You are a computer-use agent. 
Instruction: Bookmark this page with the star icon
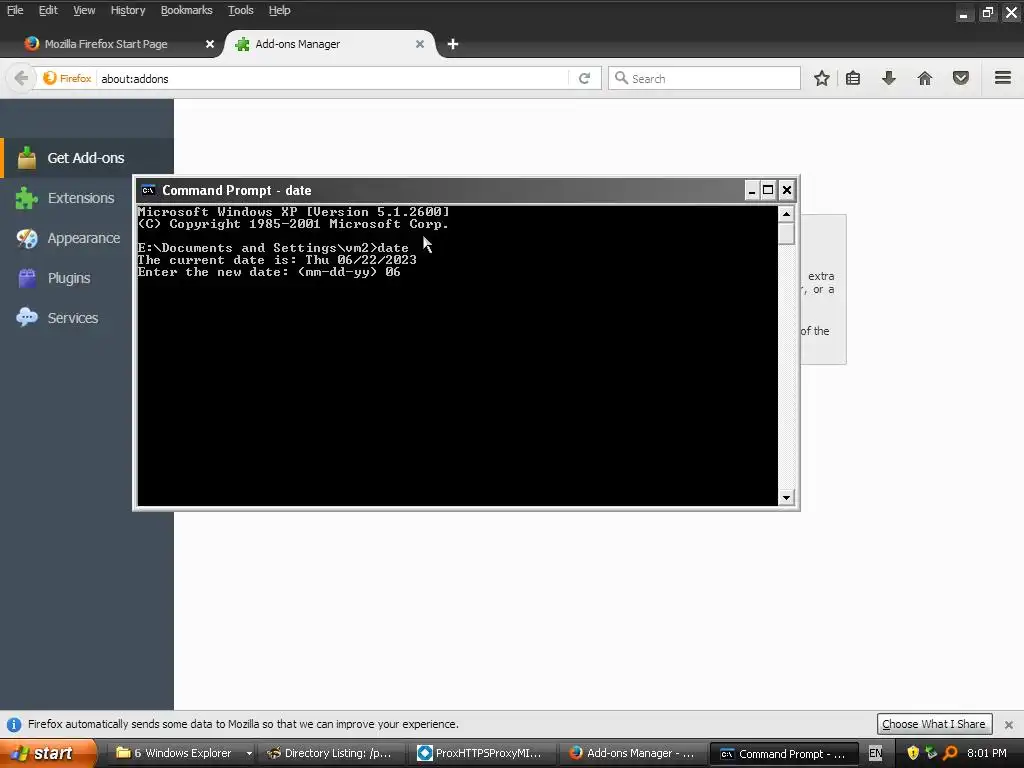(x=822, y=78)
